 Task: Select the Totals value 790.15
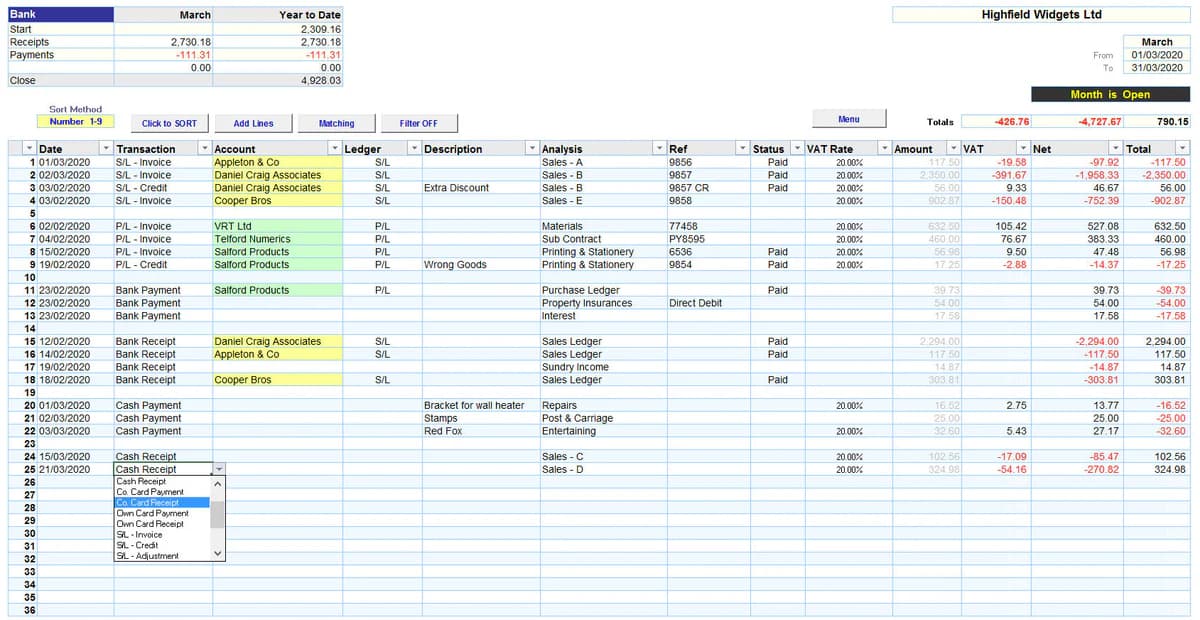[1158, 122]
